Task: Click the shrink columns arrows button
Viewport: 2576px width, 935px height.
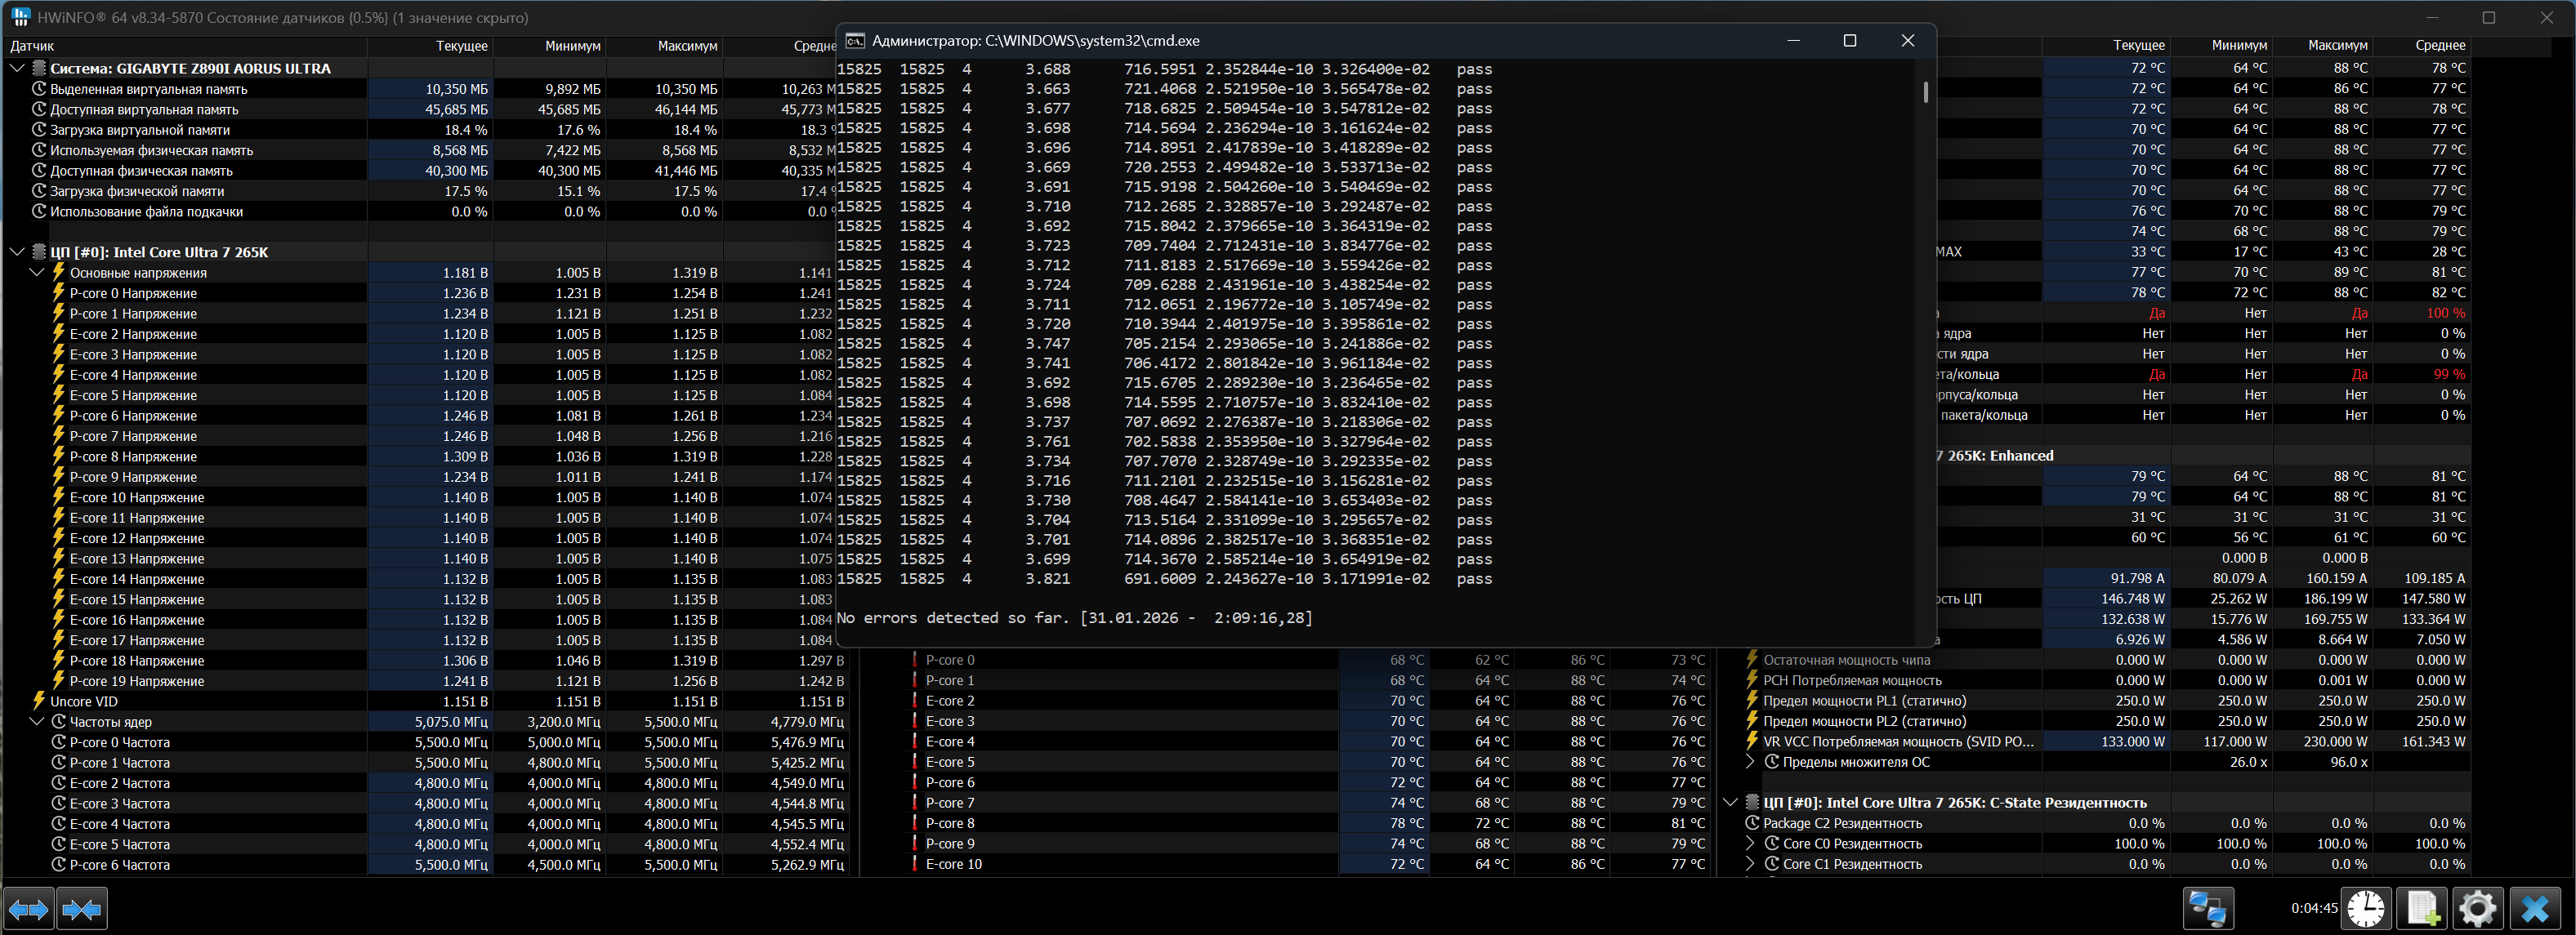Action: point(81,909)
